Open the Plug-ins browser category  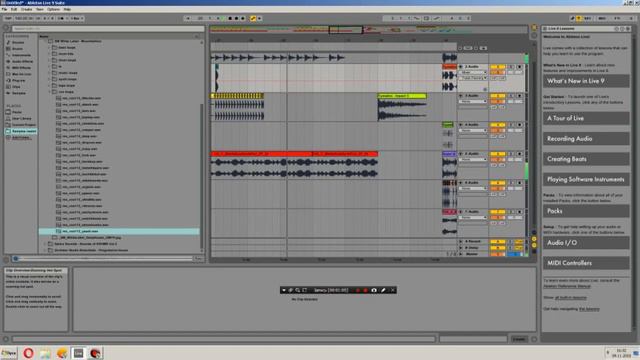pos(18,80)
